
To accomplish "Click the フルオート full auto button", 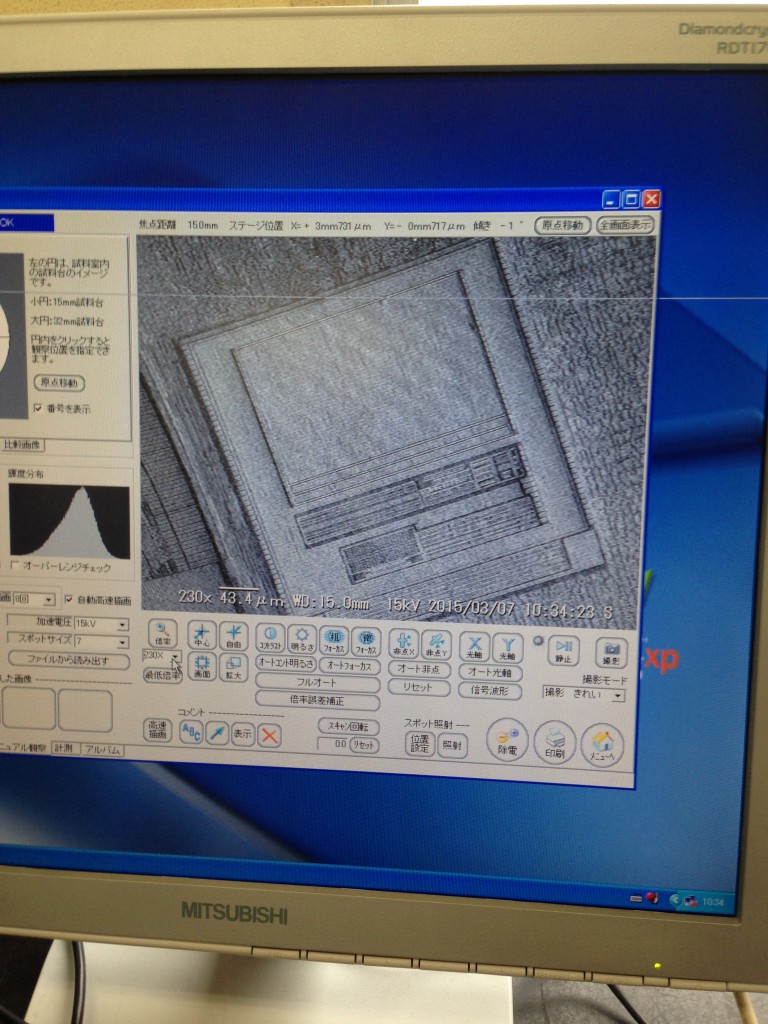I will pyautogui.click(x=317, y=682).
